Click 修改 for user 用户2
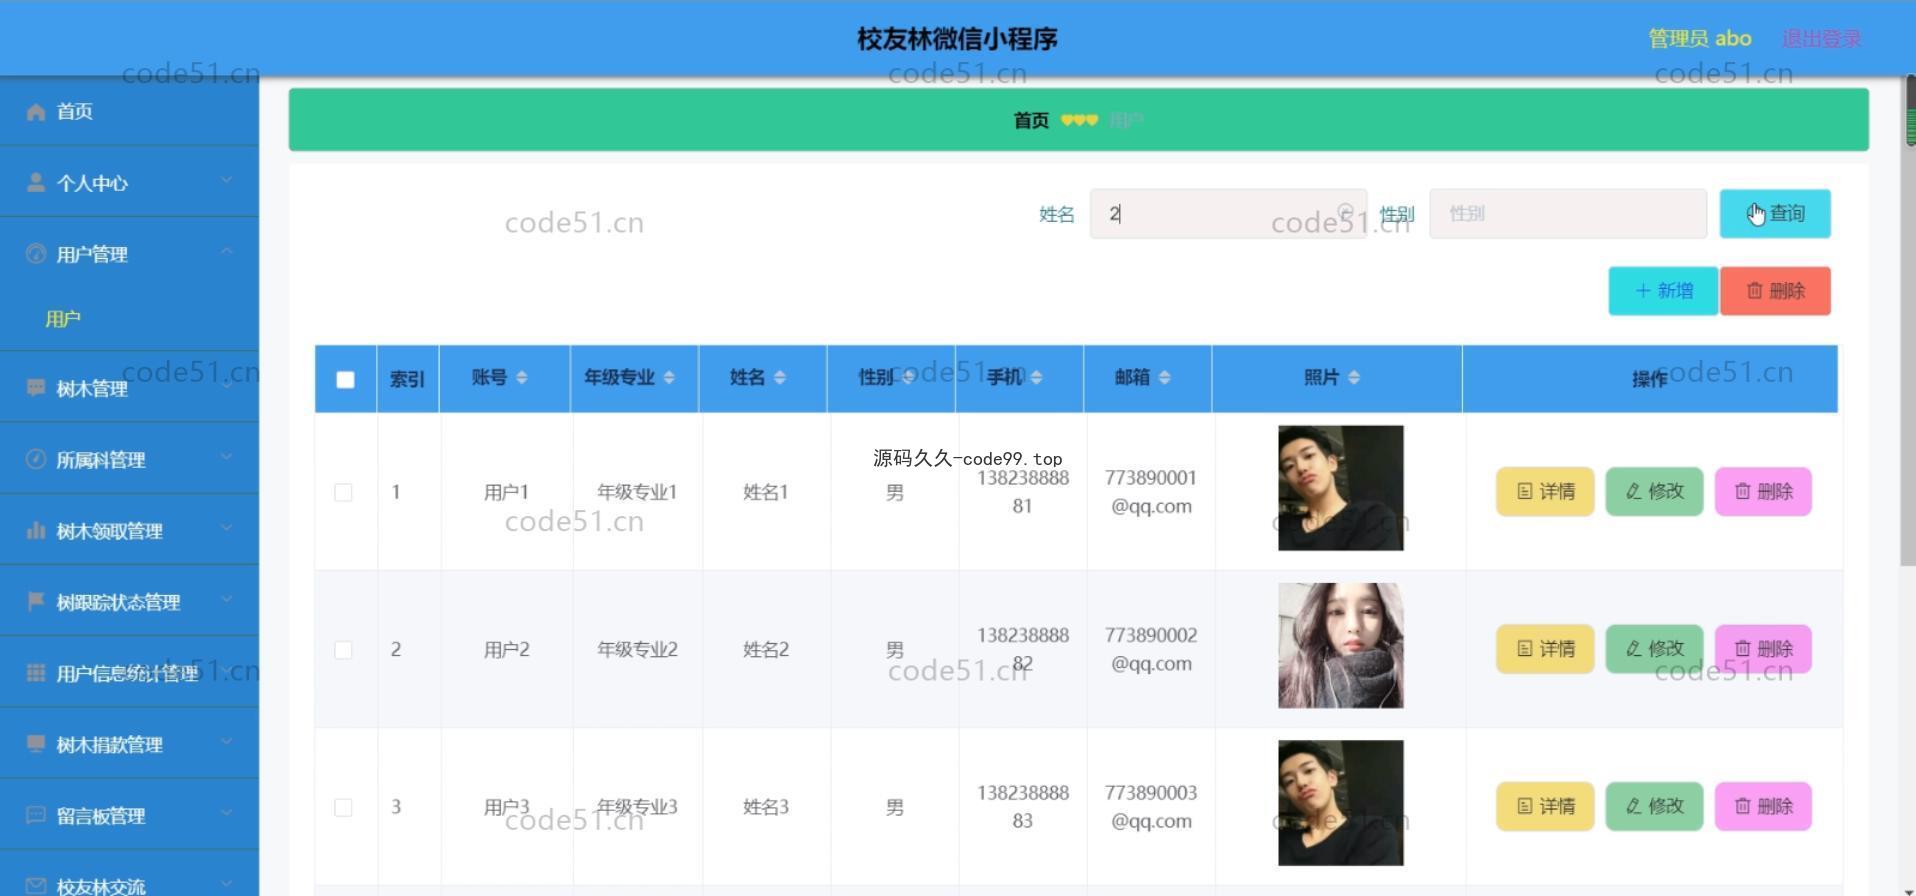The image size is (1916, 896). 1654,649
